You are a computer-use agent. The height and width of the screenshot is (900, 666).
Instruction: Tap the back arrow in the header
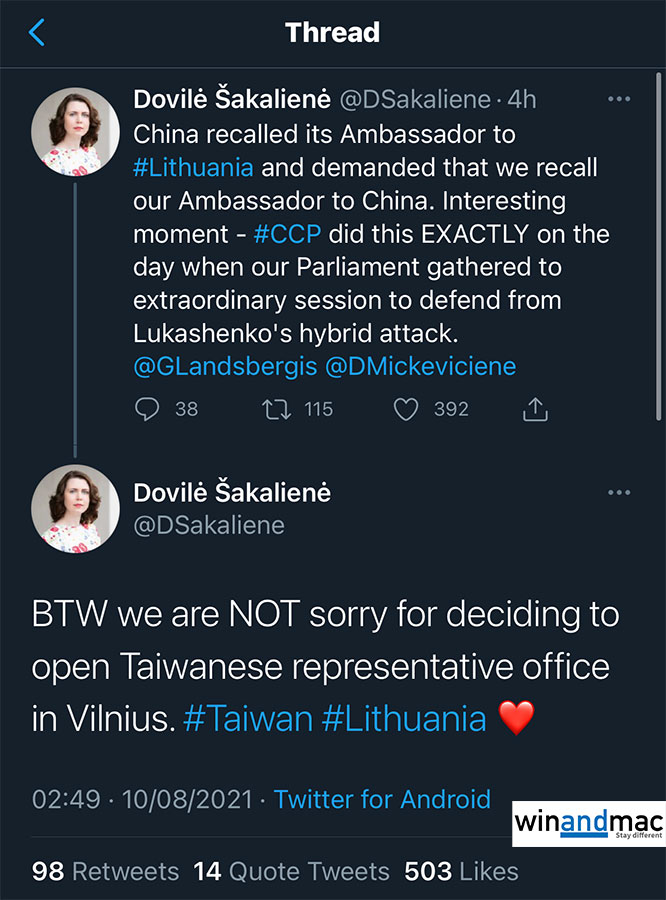pos(37,33)
